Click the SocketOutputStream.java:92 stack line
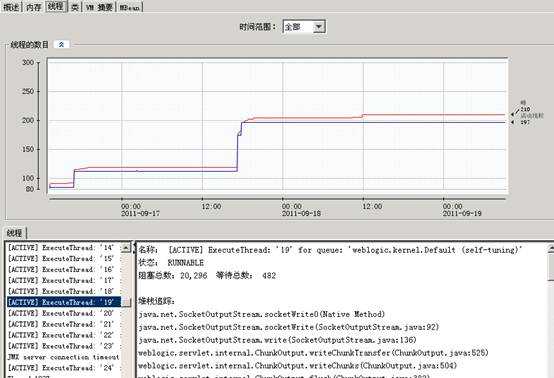This screenshot has height=378, width=554. [288, 327]
